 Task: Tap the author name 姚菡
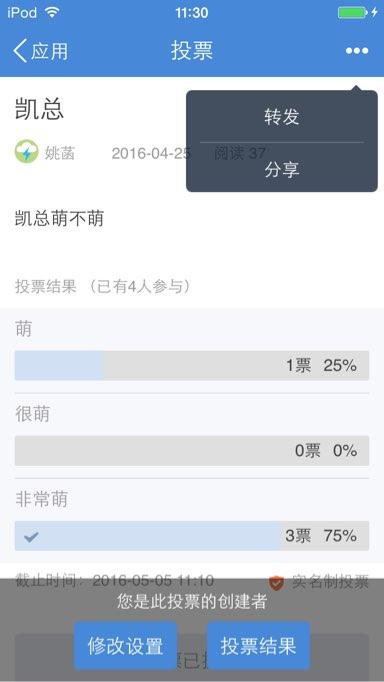[60, 153]
